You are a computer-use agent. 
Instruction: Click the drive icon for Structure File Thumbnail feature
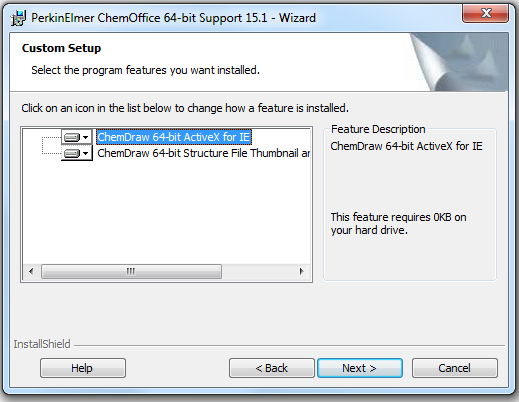click(x=72, y=153)
